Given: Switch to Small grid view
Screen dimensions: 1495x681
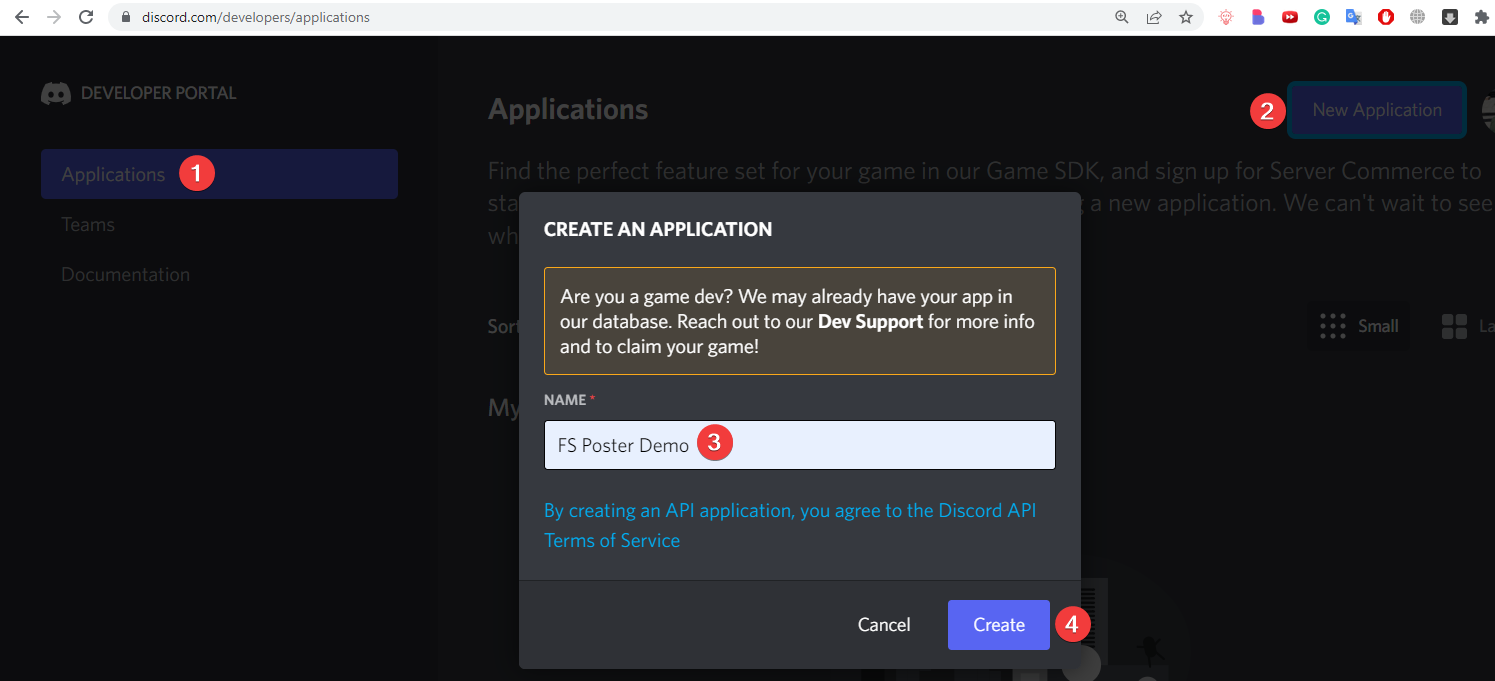Looking at the screenshot, I should pos(1359,326).
